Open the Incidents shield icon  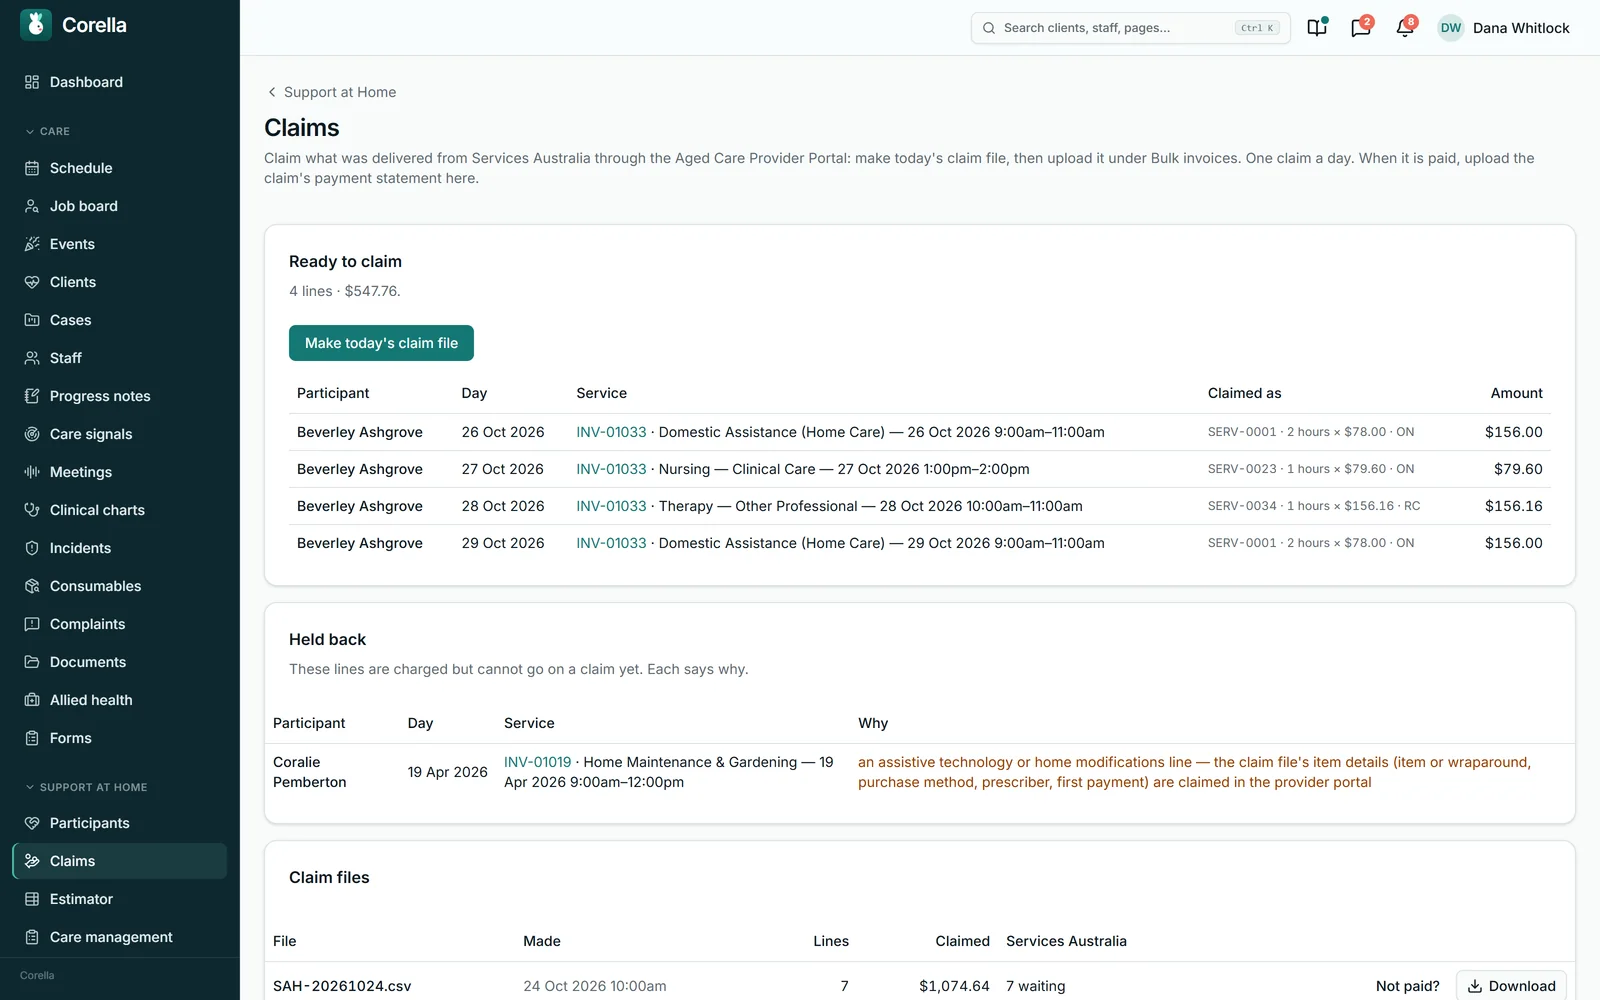tap(32, 548)
